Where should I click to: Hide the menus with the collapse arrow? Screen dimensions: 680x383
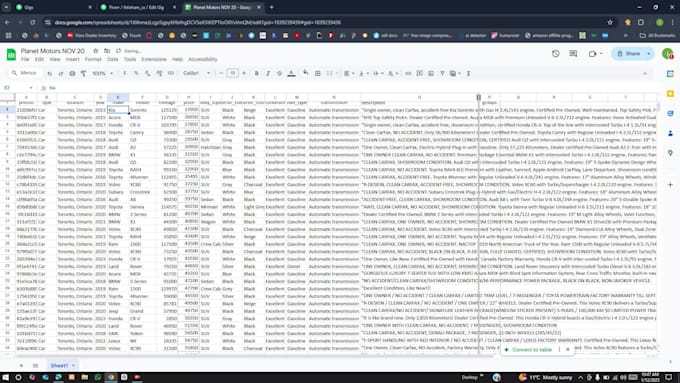[x=645, y=73]
